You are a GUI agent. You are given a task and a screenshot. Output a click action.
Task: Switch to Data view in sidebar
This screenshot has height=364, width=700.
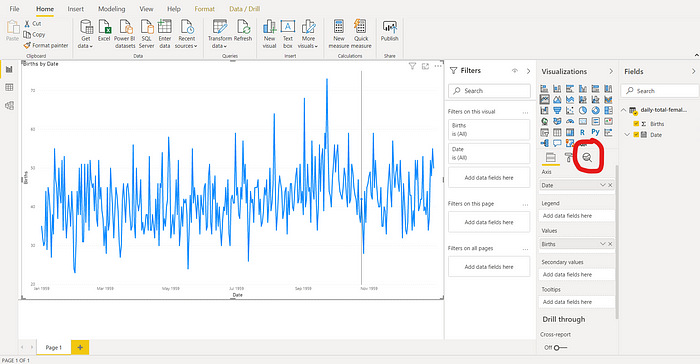click(9, 88)
